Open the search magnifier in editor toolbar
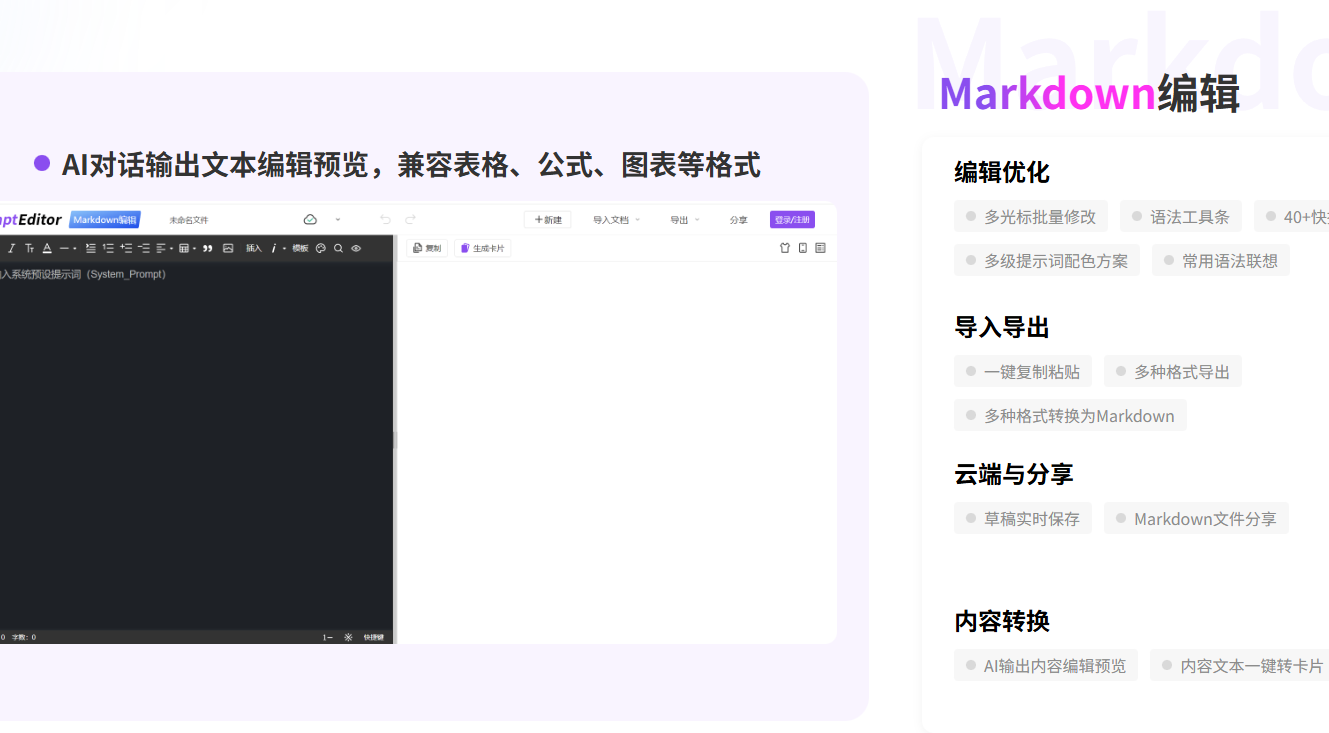Image resolution: width=1329 pixels, height=733 pixels. point(338,248)
